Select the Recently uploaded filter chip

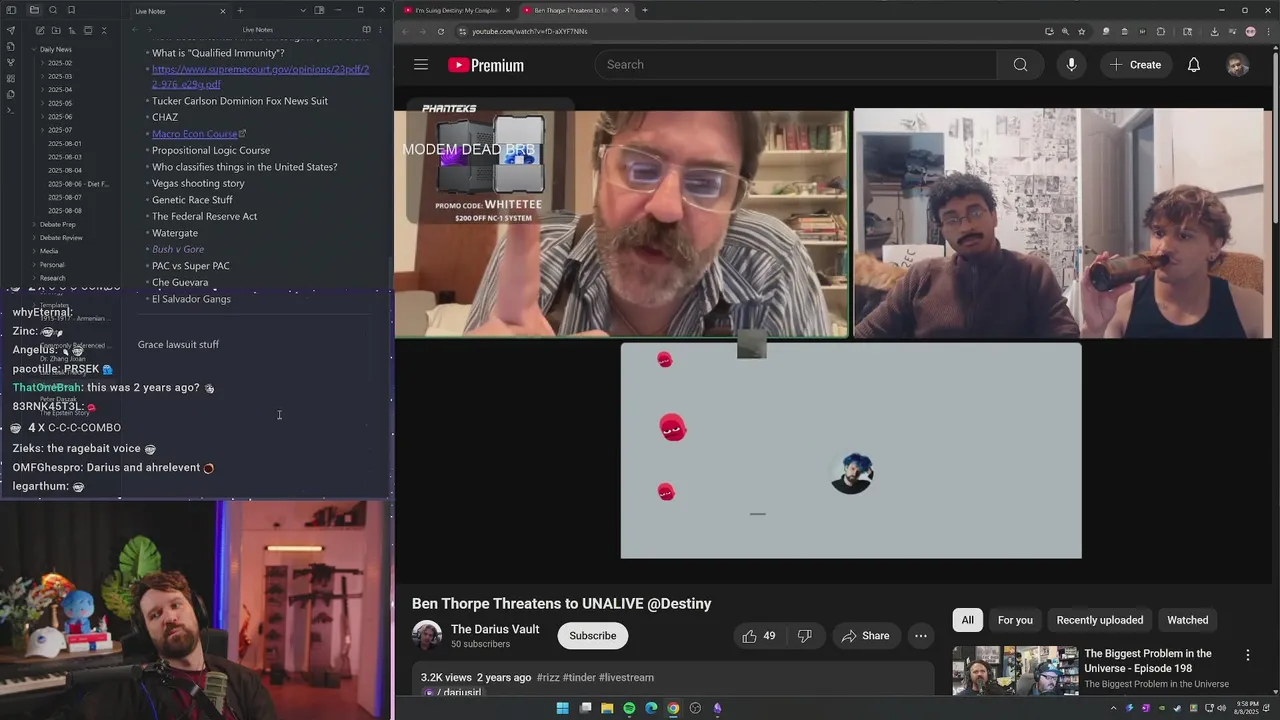pos(1100,620)
